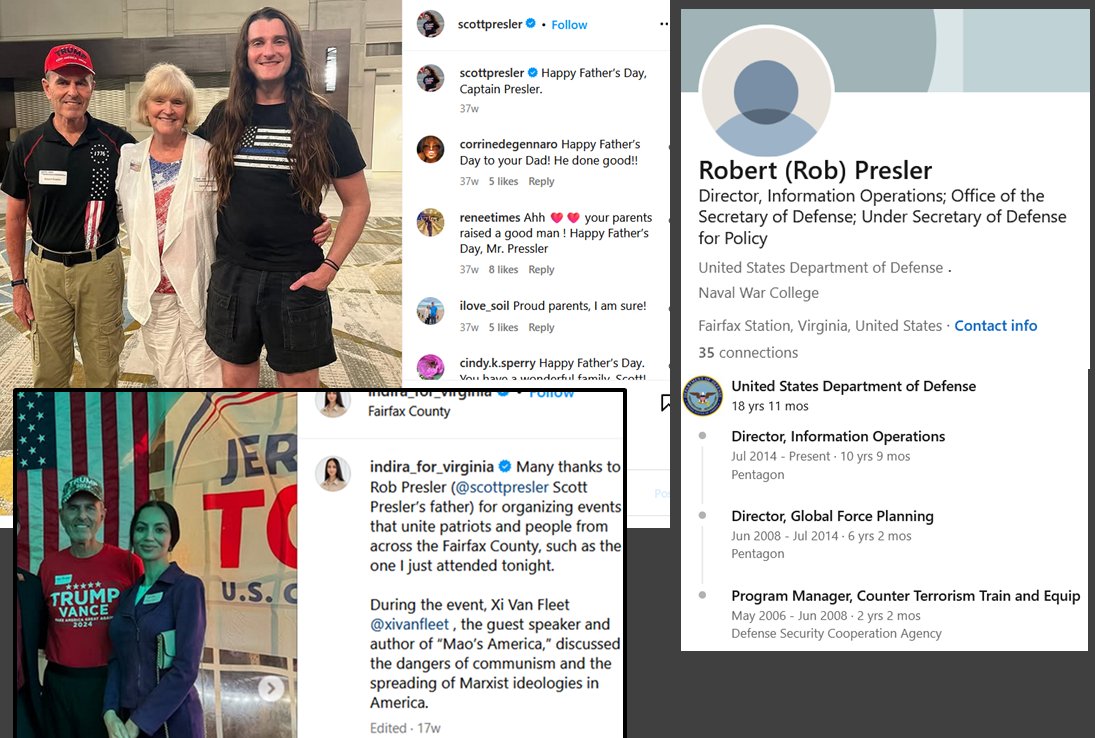View 8 likes on reneetimes comment
Image resolution: width=1095 pixels, height=738 pixels.
click(503, 270)
